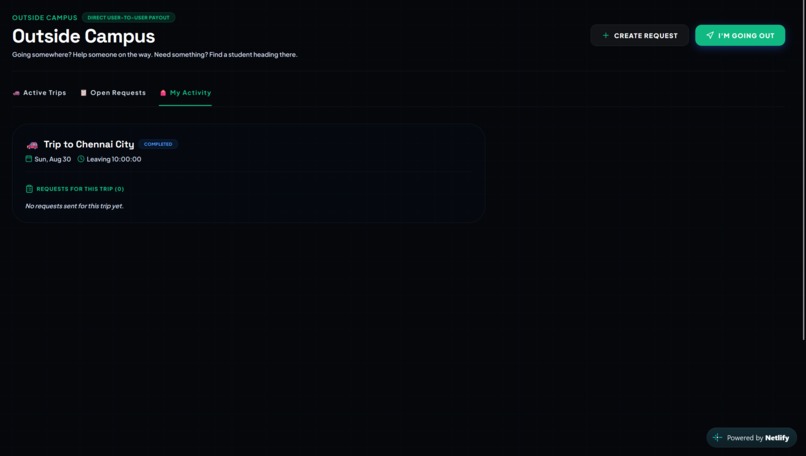Click the 'Going somewhere?' subtitle text
The image size is (806, 456).
click(155, 54)
